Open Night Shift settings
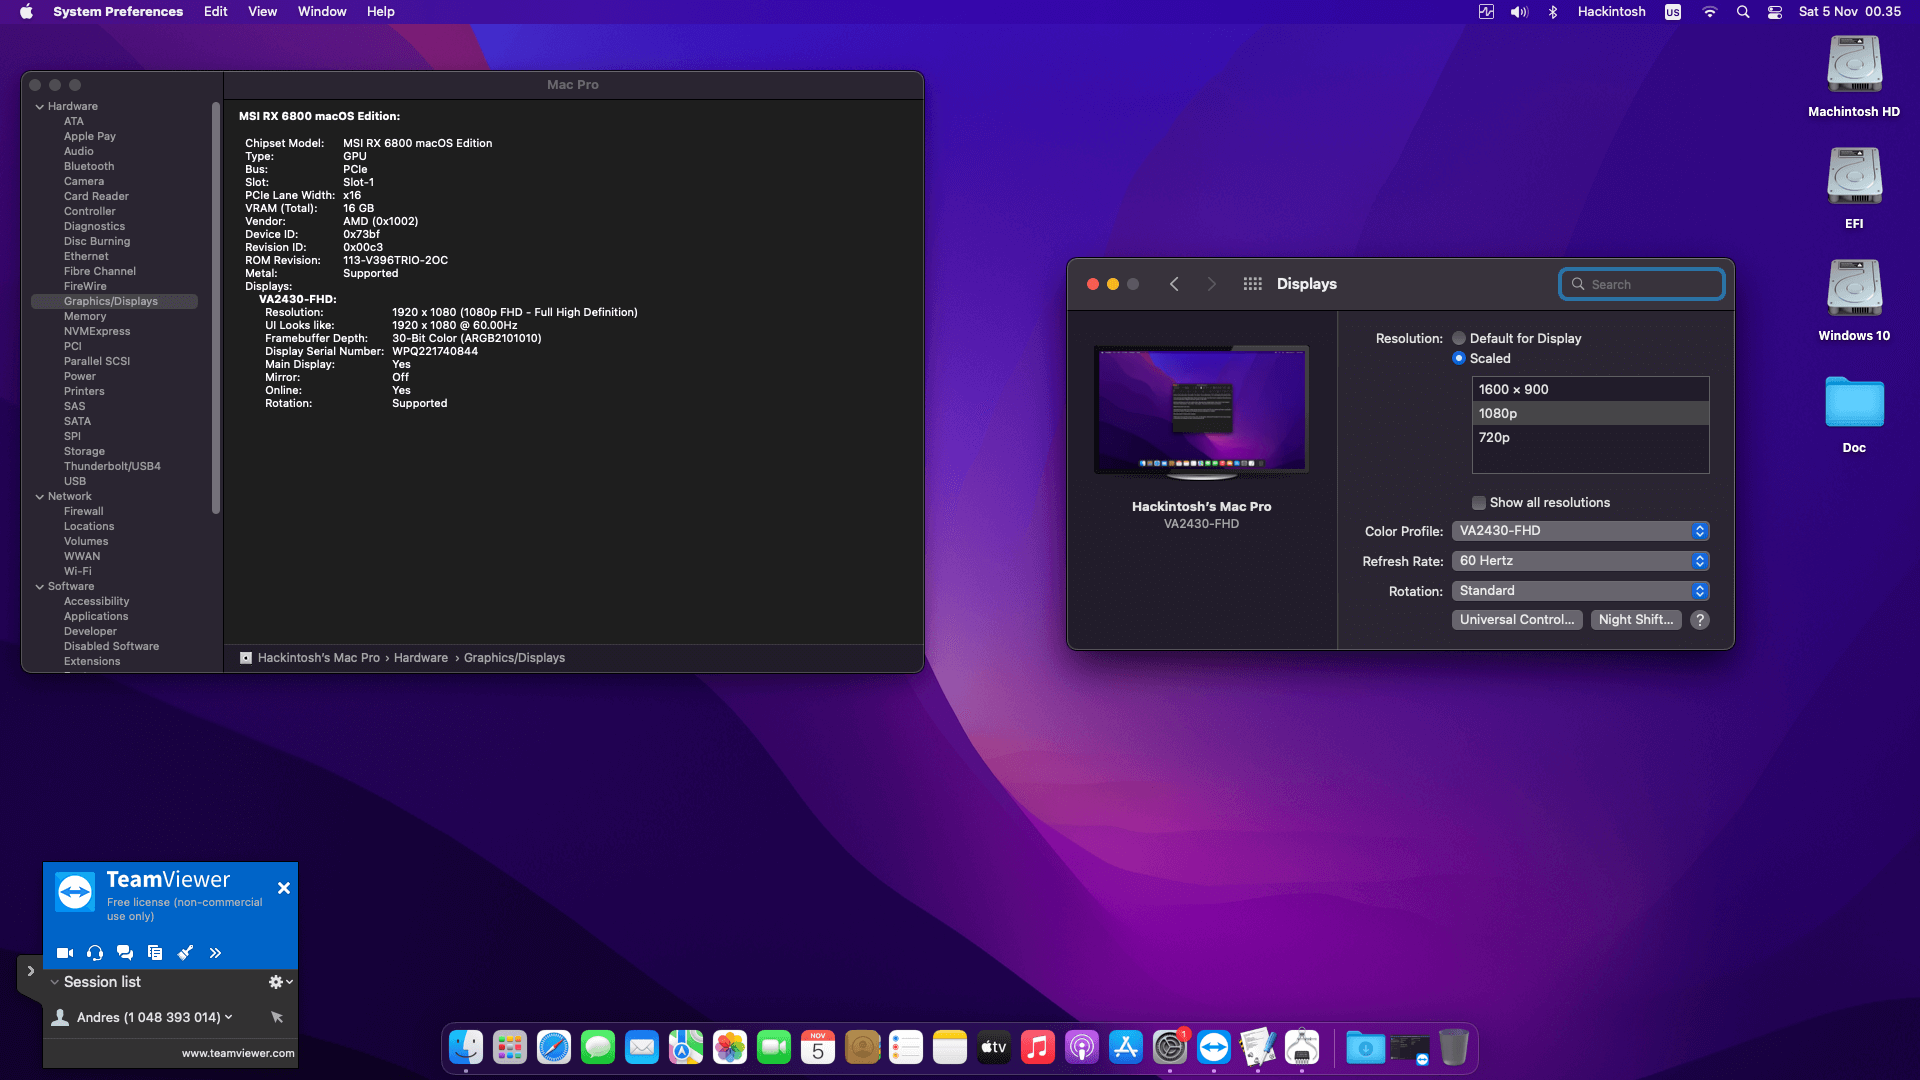Viewport: 1920px width, 1080px height. [x=1636, y=620]
